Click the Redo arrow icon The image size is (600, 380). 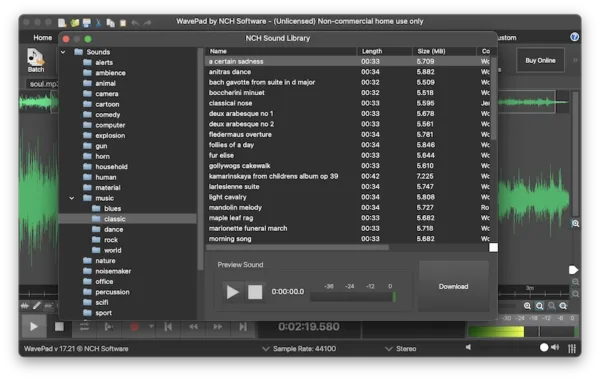(147, 23)
